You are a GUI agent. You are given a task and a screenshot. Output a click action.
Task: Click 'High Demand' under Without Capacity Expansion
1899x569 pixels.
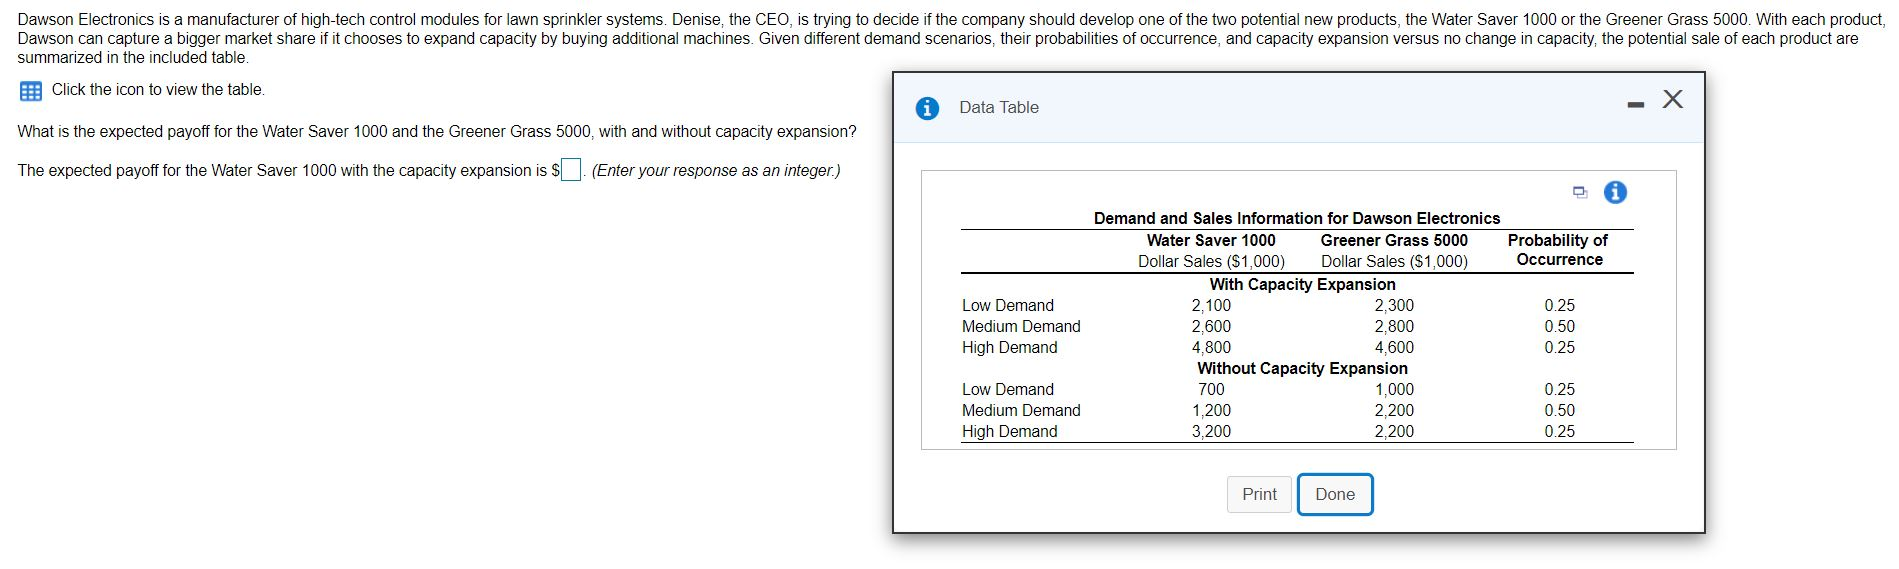point(1009,431)
